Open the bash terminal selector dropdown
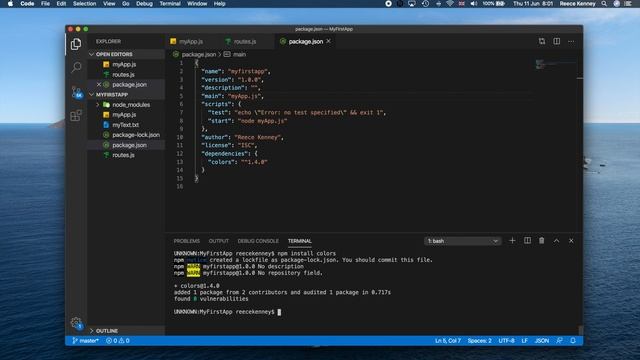 coord(462,241)
